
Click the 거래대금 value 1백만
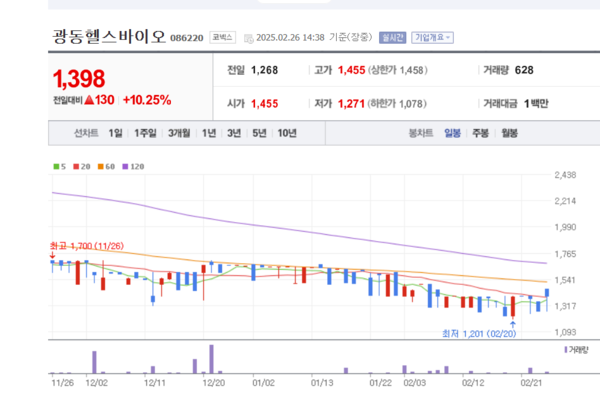pos(536,104)
